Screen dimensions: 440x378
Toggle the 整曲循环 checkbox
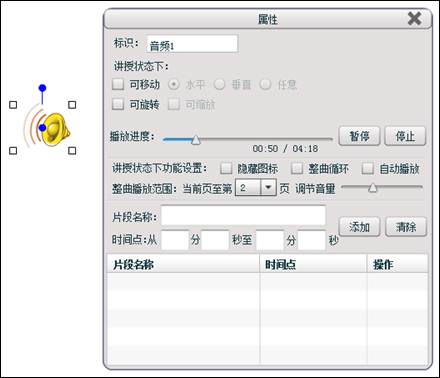(x=297, y=168)
